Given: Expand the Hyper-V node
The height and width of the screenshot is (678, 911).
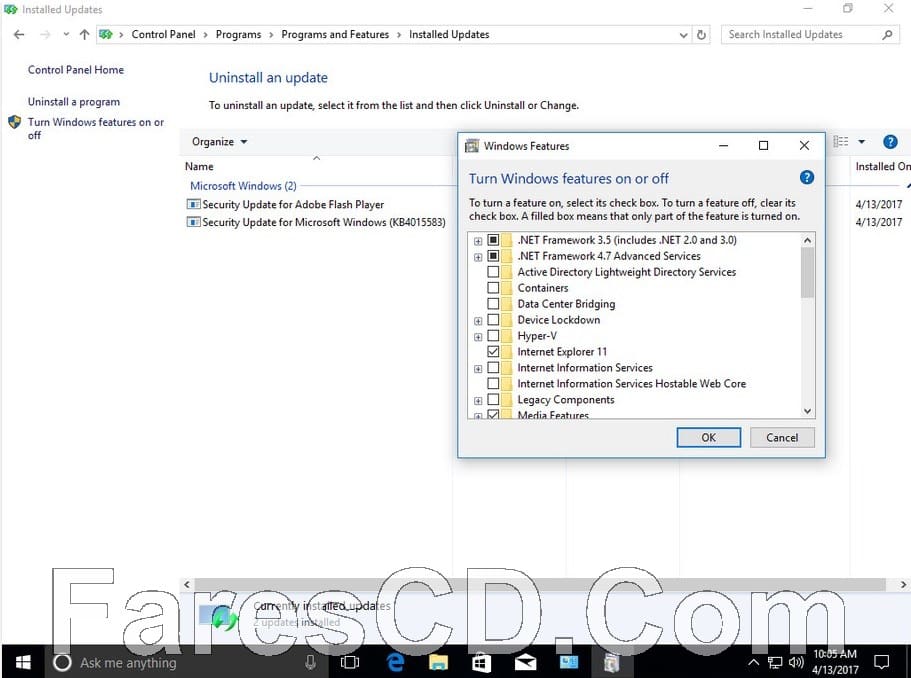Looking at the screenshot, I should coord(478,337).
